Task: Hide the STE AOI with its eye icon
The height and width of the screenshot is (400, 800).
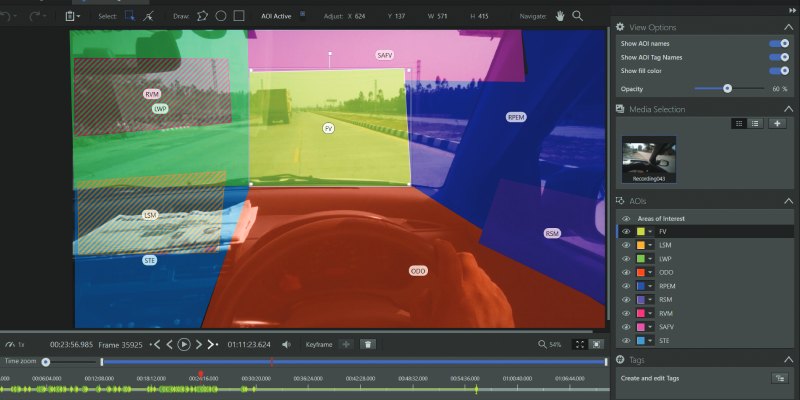Action: click(626, 340)
